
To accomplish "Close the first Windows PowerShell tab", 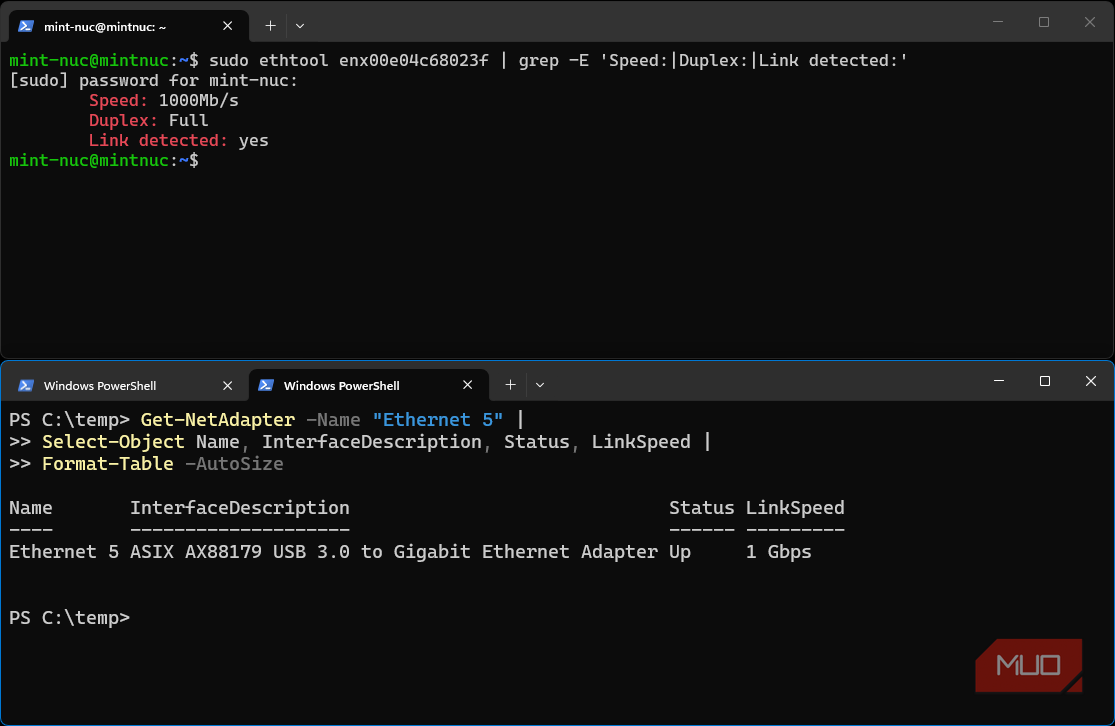I will [228, 385].
